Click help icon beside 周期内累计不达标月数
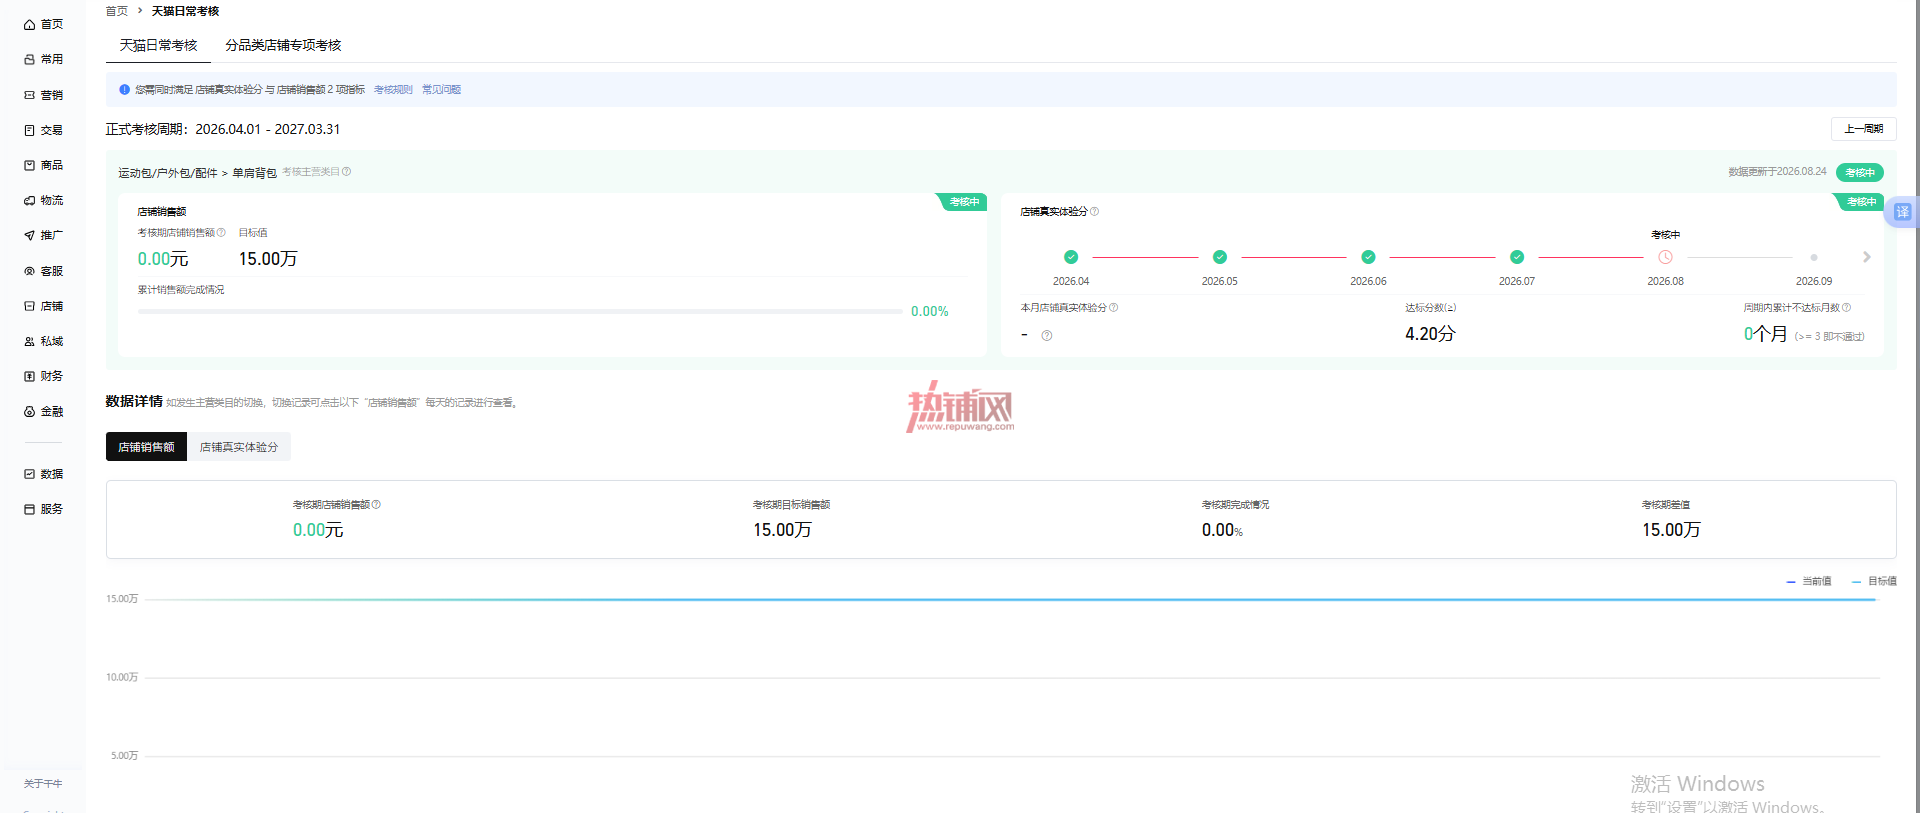 (x=1847, y=307)
